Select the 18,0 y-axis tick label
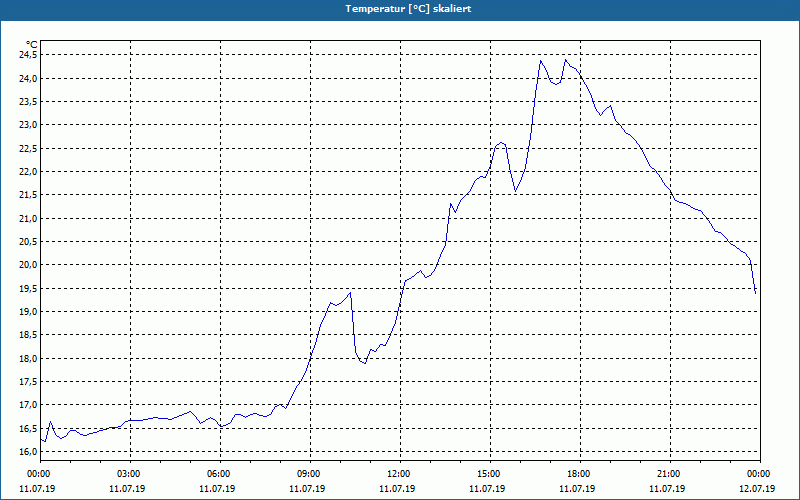The image size is (800, 500). pyautogui.click(x=28, y=358)
